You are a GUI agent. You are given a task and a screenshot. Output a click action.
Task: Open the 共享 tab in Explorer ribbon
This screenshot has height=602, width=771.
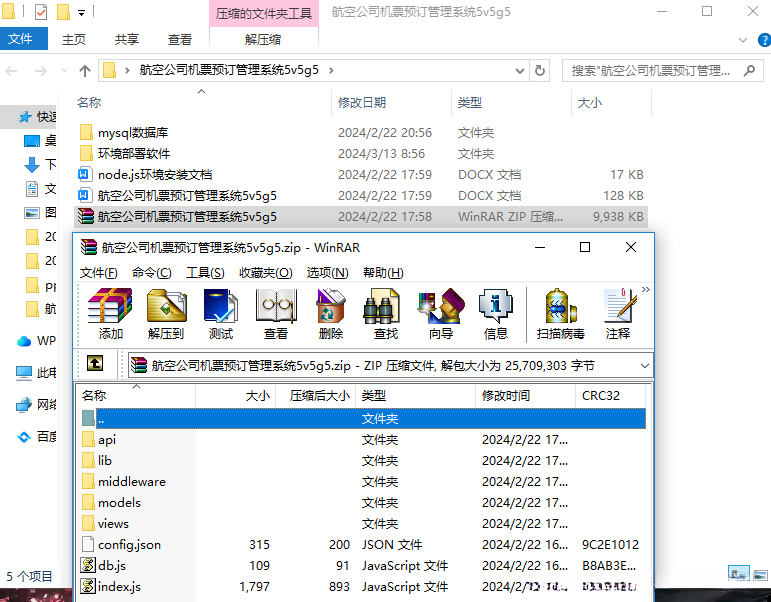127,39
